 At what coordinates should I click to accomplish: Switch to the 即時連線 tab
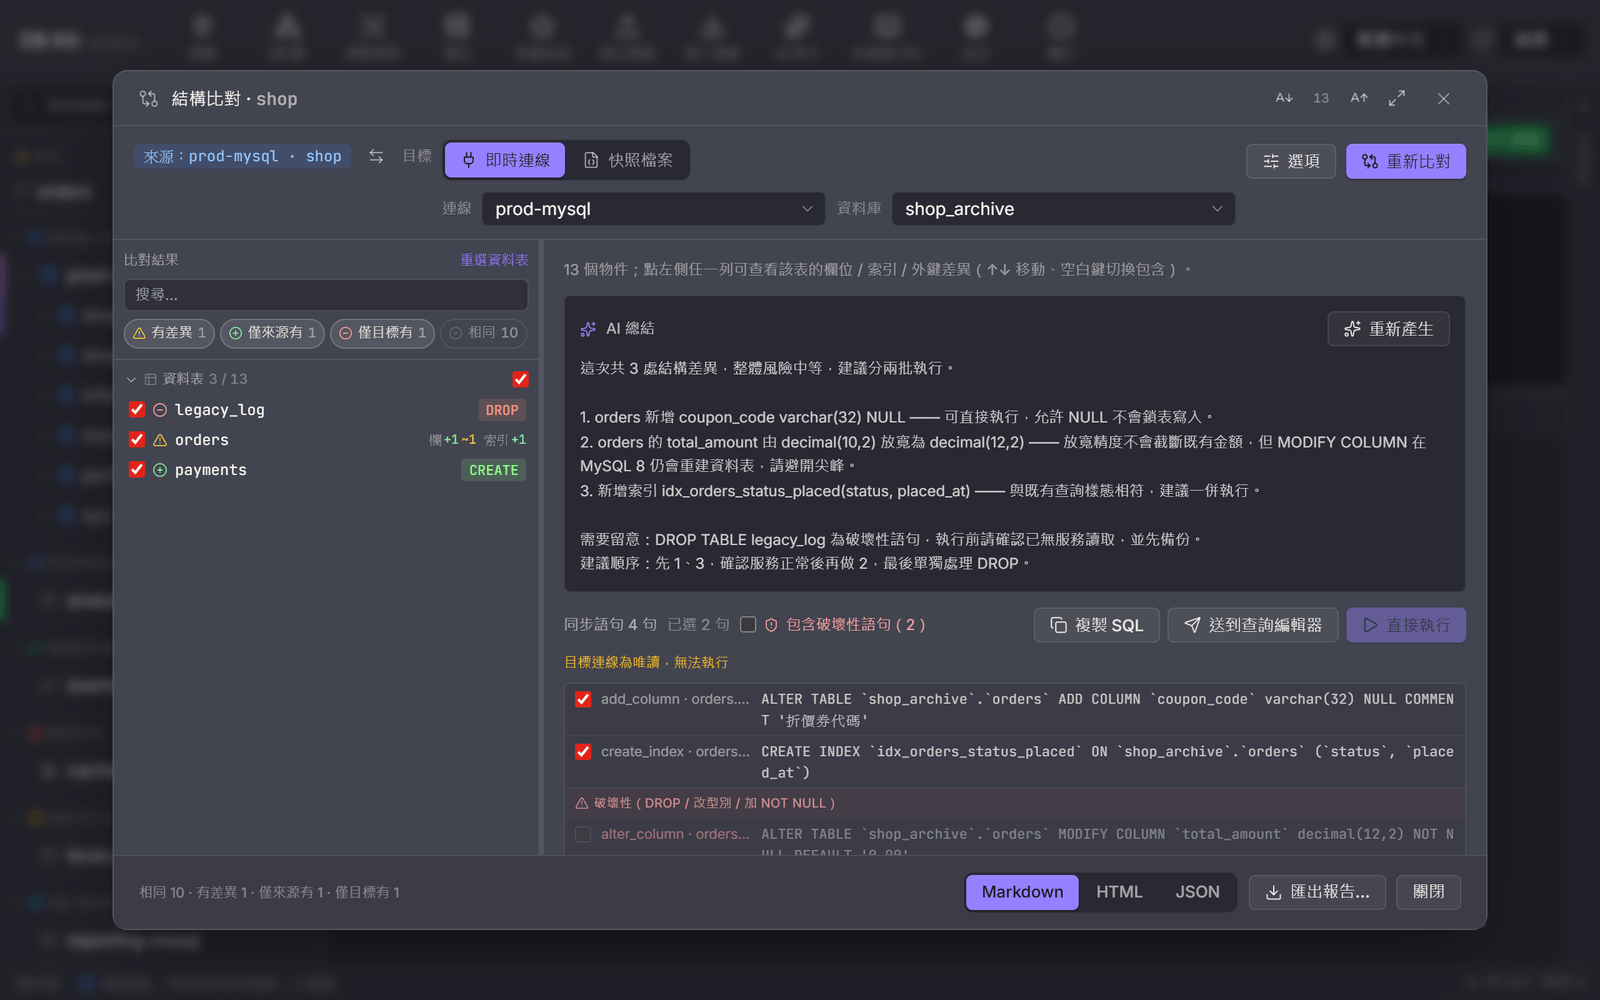tap(506, 160)
